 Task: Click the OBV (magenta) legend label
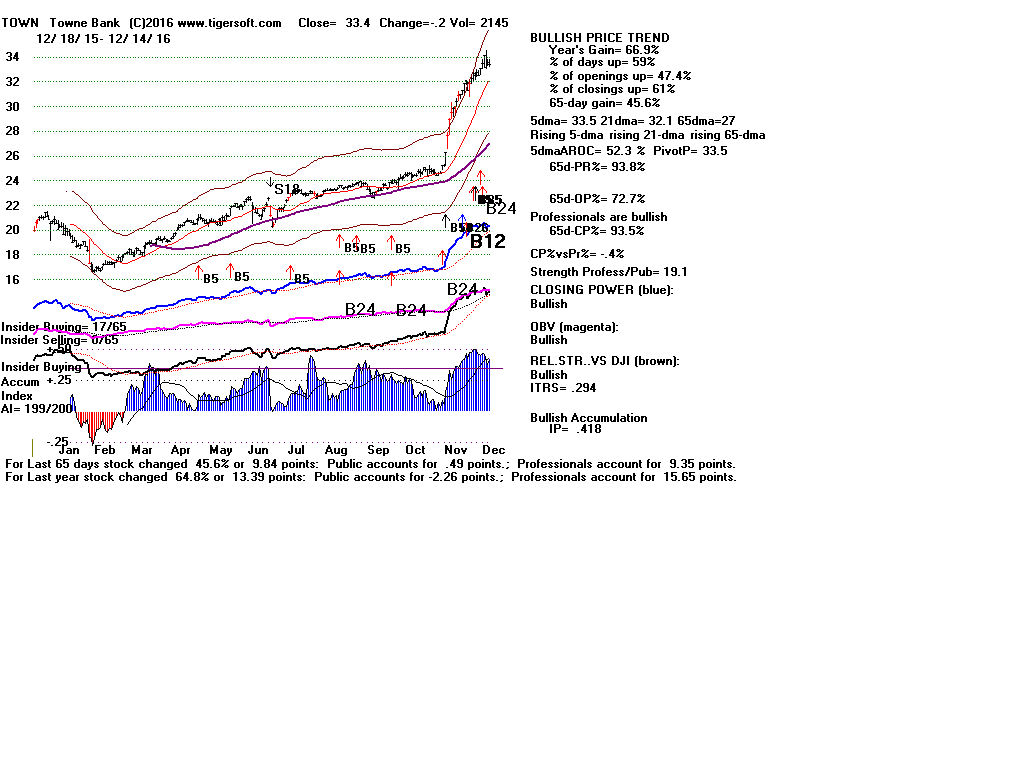point(575,327)
